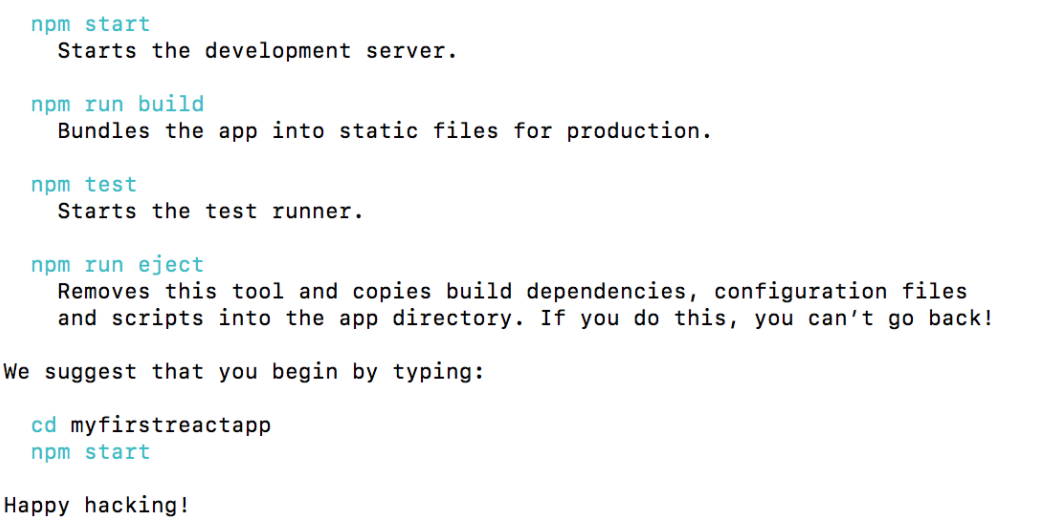Click the warning "you can't go back!"
Image resolution: width=1060 pixels, height=524 pixels.
click(874, 319)
